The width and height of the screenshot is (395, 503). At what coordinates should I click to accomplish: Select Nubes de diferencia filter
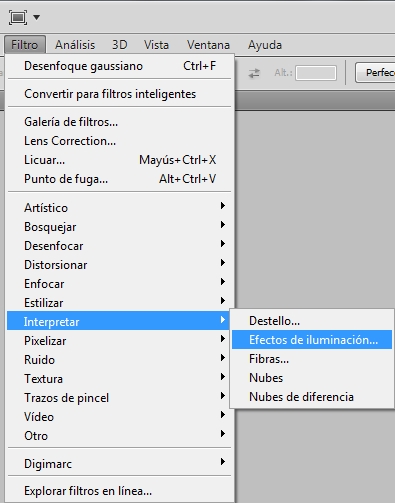click(312, 397)
